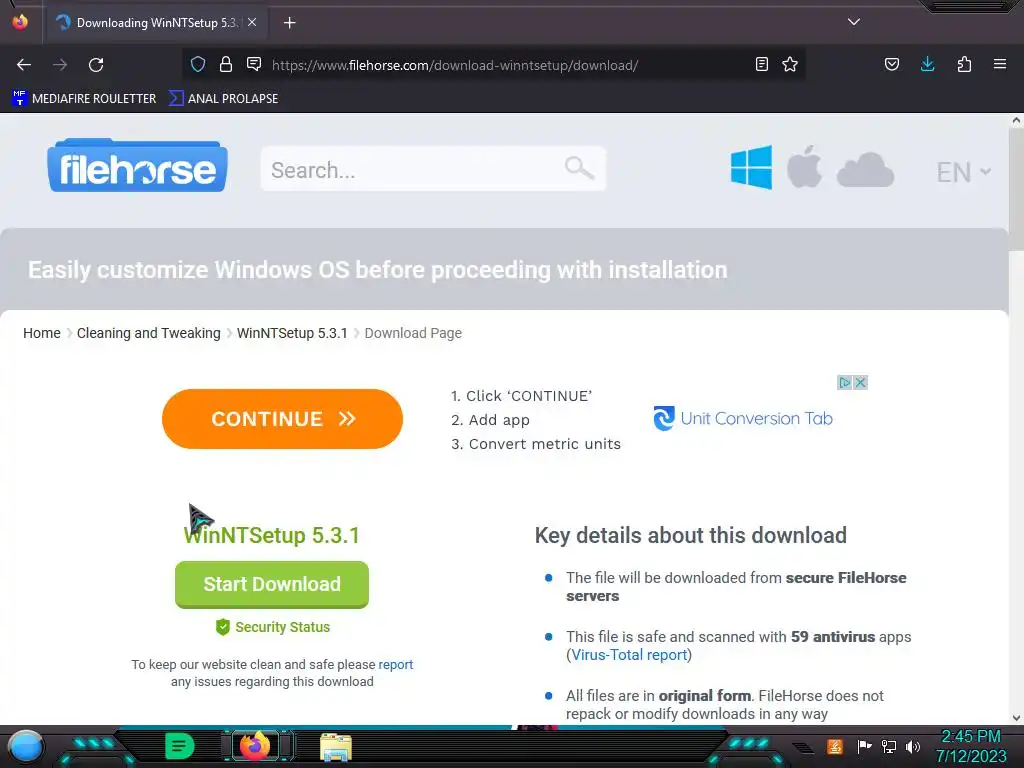The height and width of the screenshot is (768, 1024).
Task: Choose the cloud web apps icon
Action: (x=865, y=170)
